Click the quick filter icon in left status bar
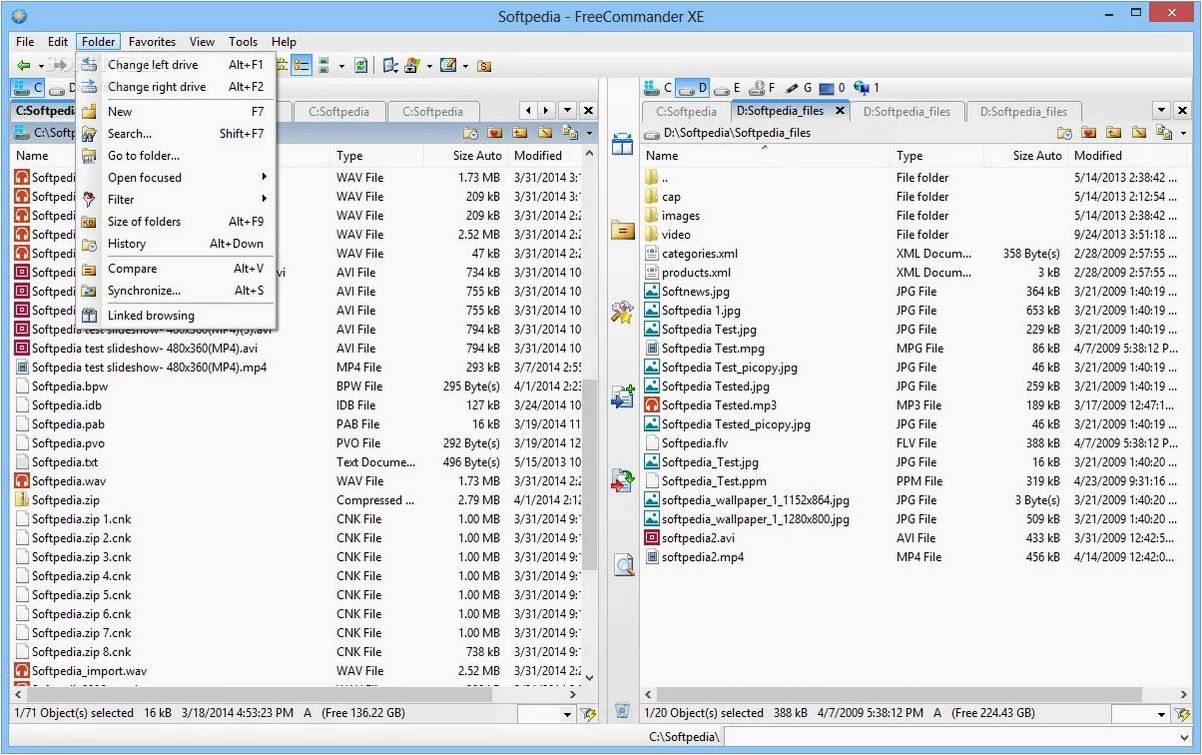1202x755 pixels. click(587, 714)
